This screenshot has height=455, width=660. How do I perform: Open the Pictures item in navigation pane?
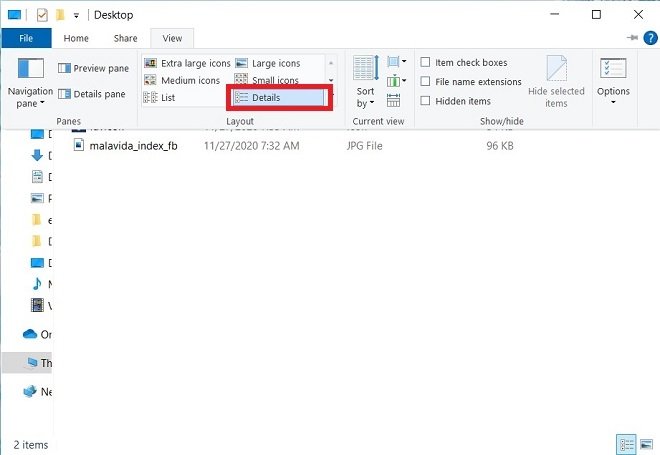[x=41, y=198]
